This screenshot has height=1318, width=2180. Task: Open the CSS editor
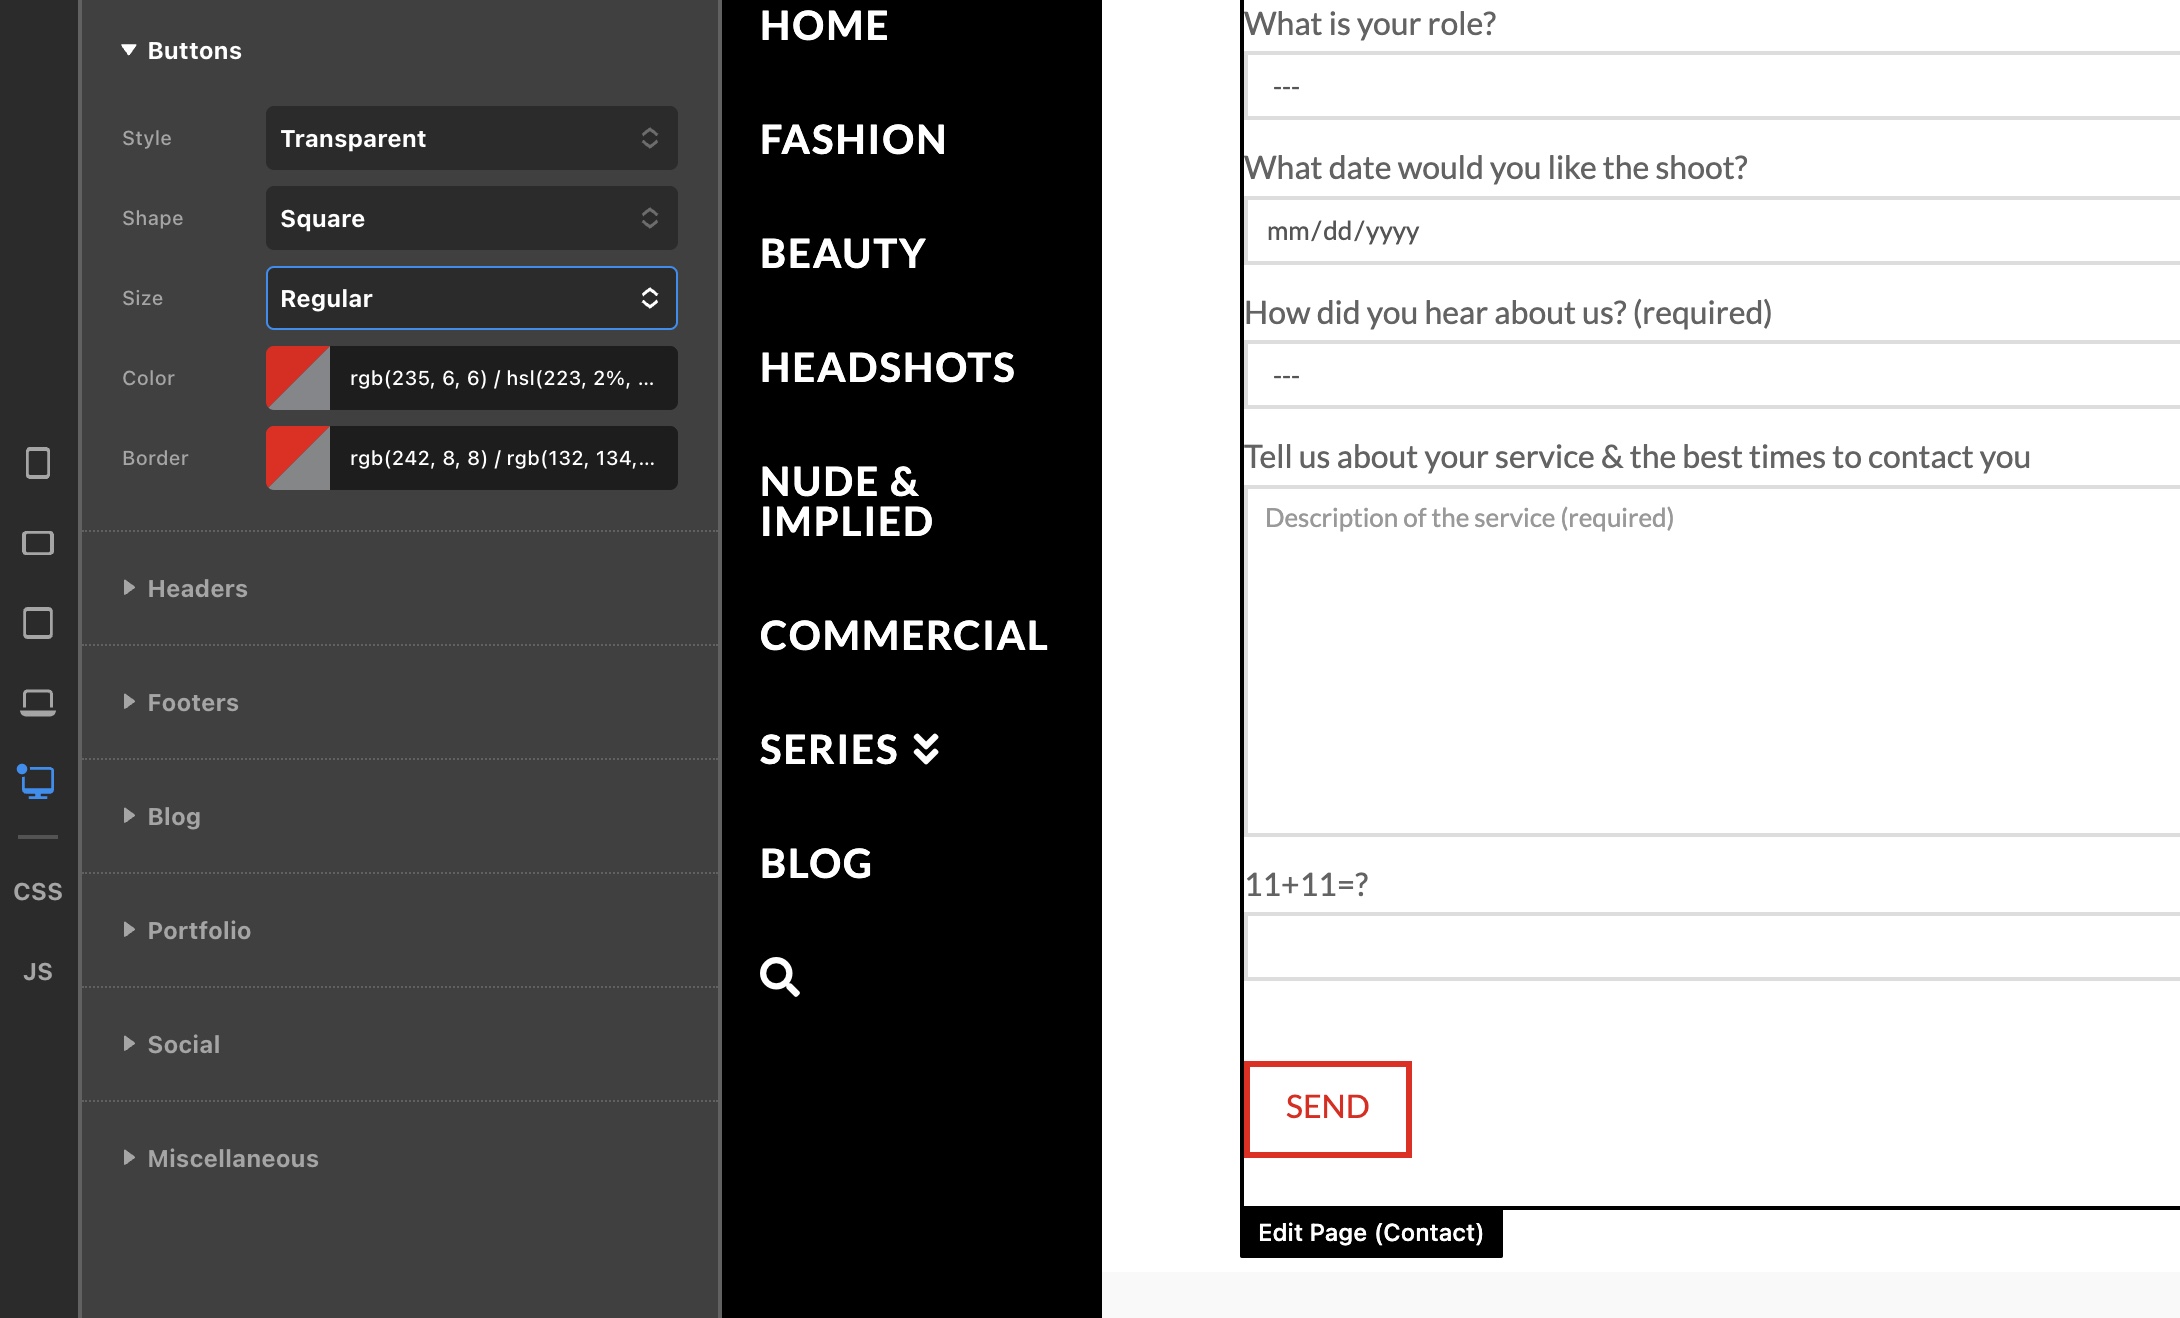point(38,891)
